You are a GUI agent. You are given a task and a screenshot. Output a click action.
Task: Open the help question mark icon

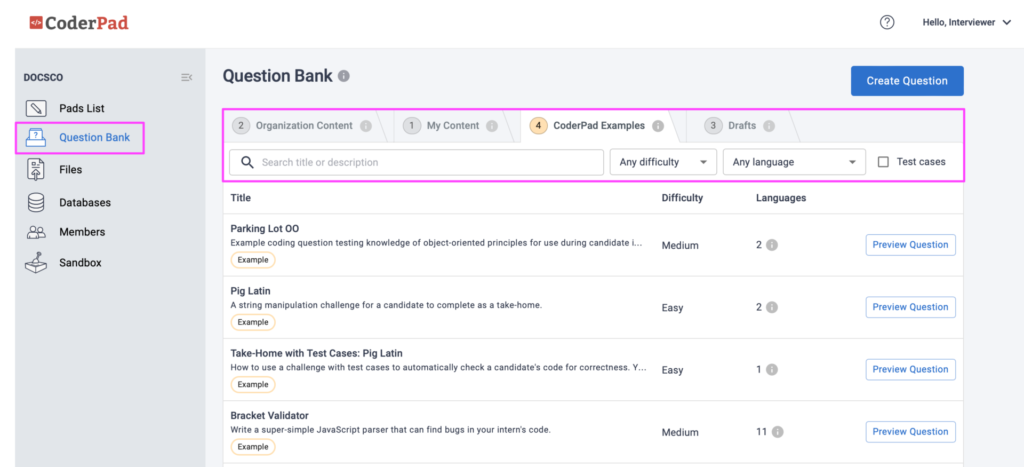click(x=886, y=22)
